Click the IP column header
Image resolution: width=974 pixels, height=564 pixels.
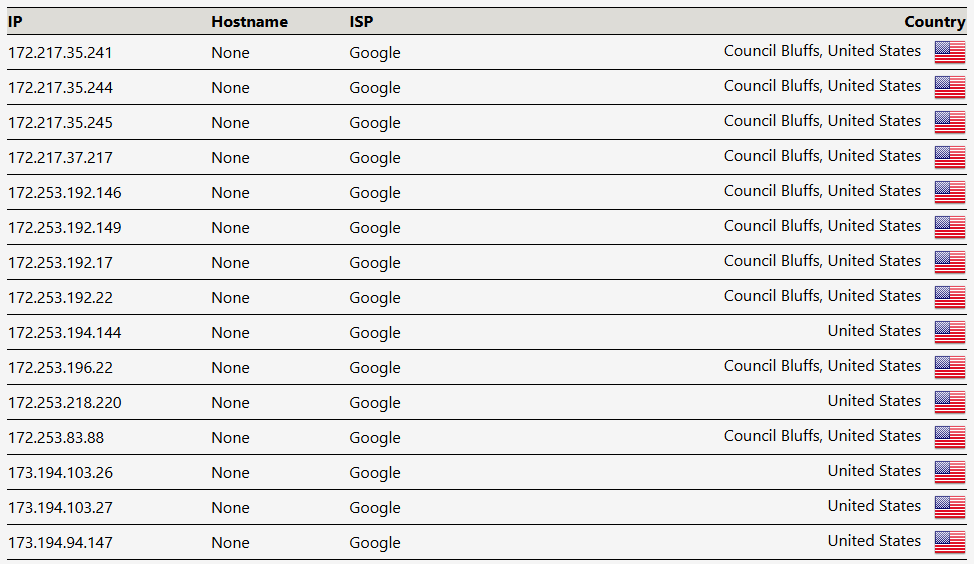point(15,21)
